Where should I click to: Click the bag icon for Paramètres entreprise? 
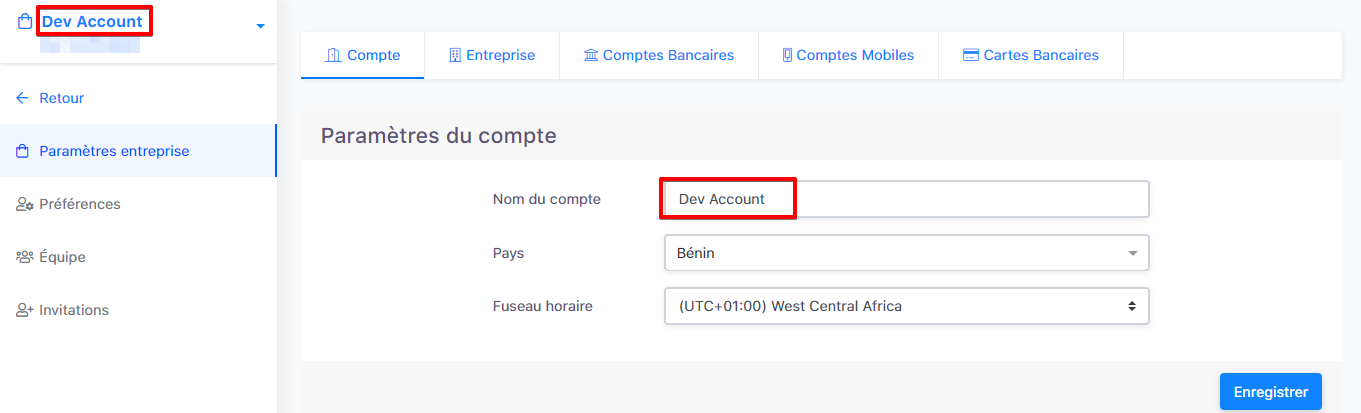pos(23,152)
